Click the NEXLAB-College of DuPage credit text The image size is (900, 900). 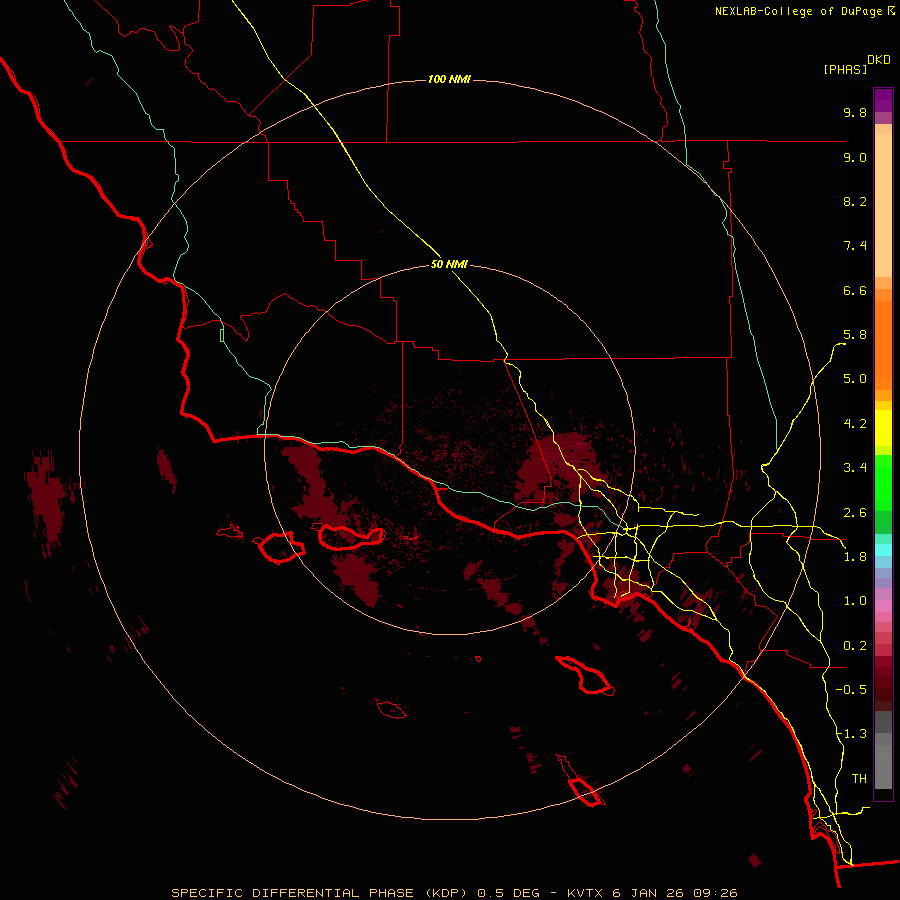coord(799,11)
